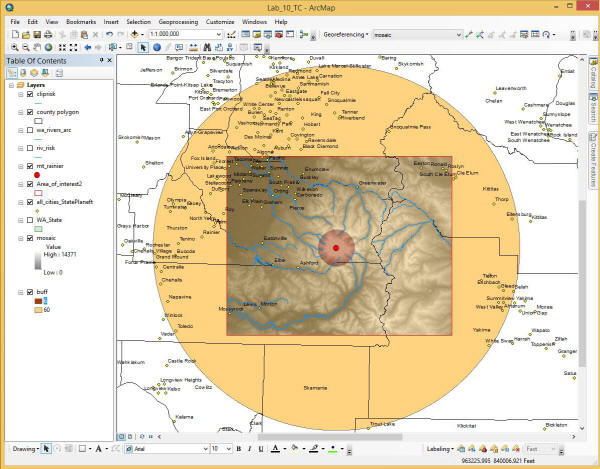Collapse the buff layer legend

pos(21,292)
